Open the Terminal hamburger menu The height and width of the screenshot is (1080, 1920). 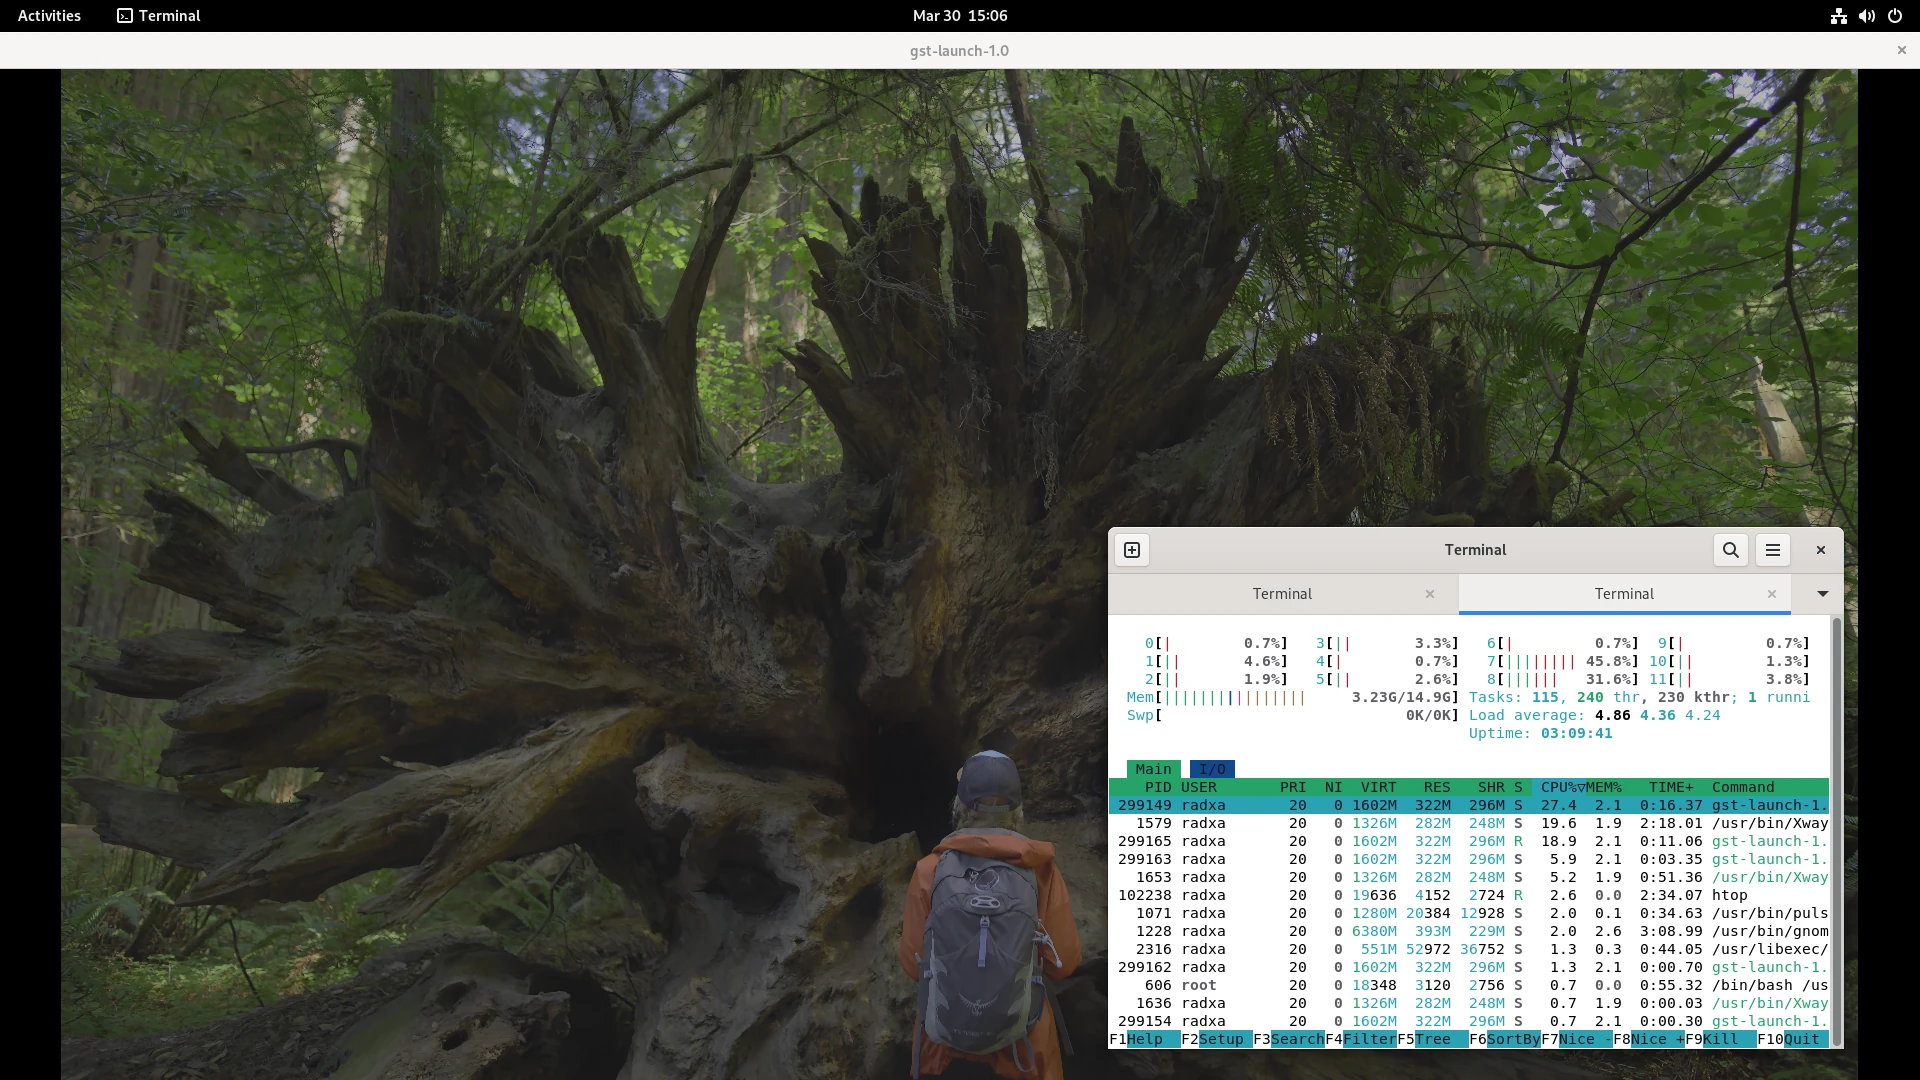click(1773, 550)
